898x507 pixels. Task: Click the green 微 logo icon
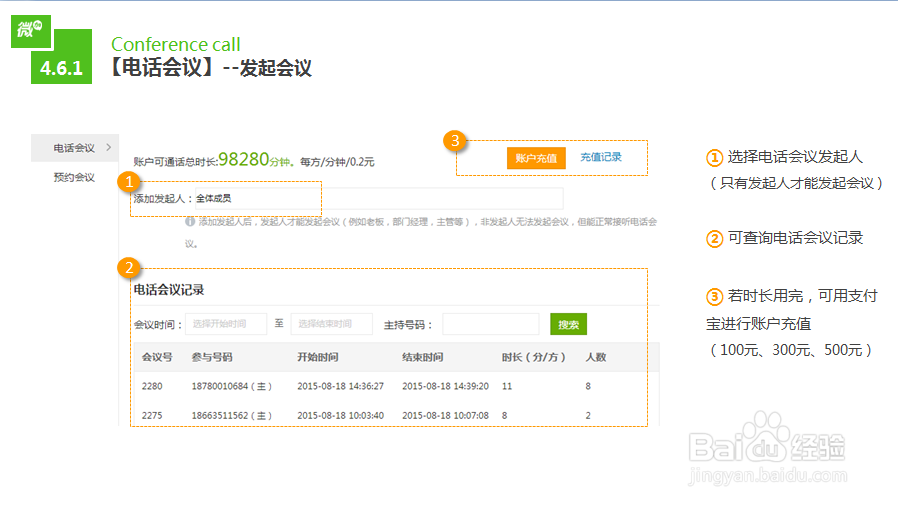click(31, 31)
